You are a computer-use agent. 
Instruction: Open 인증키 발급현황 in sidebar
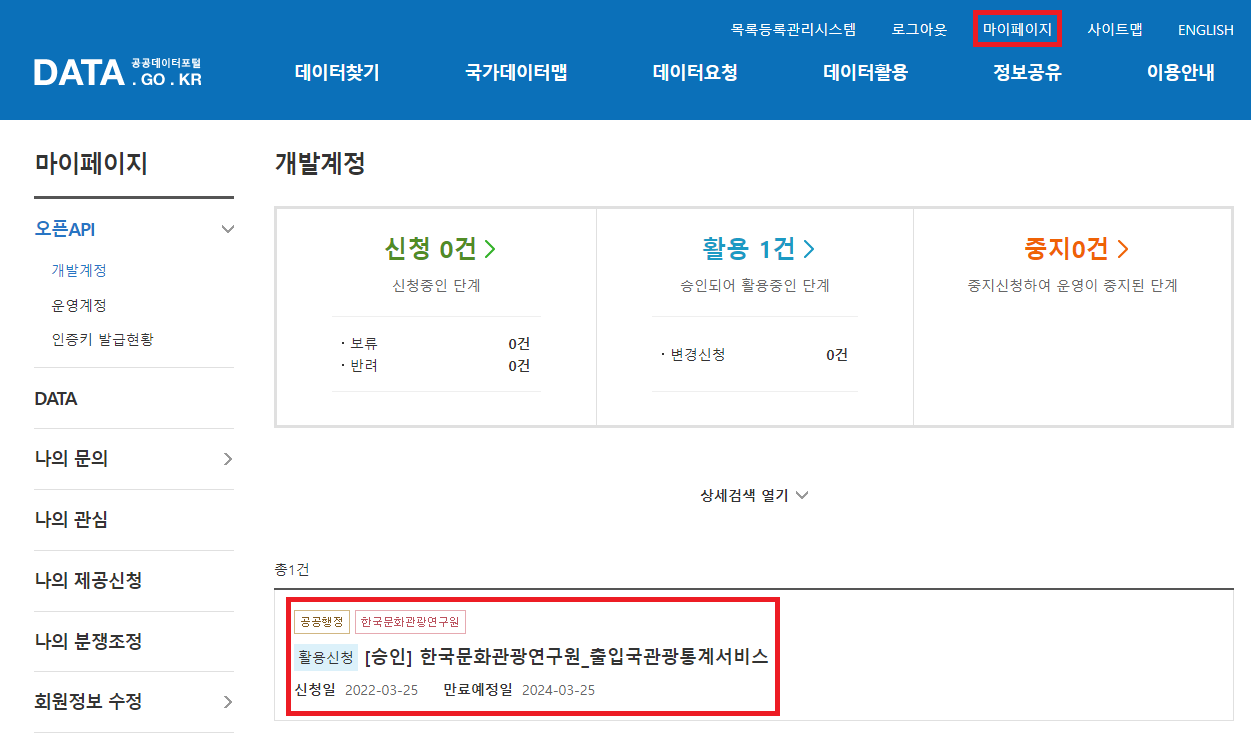coord(103,339)
